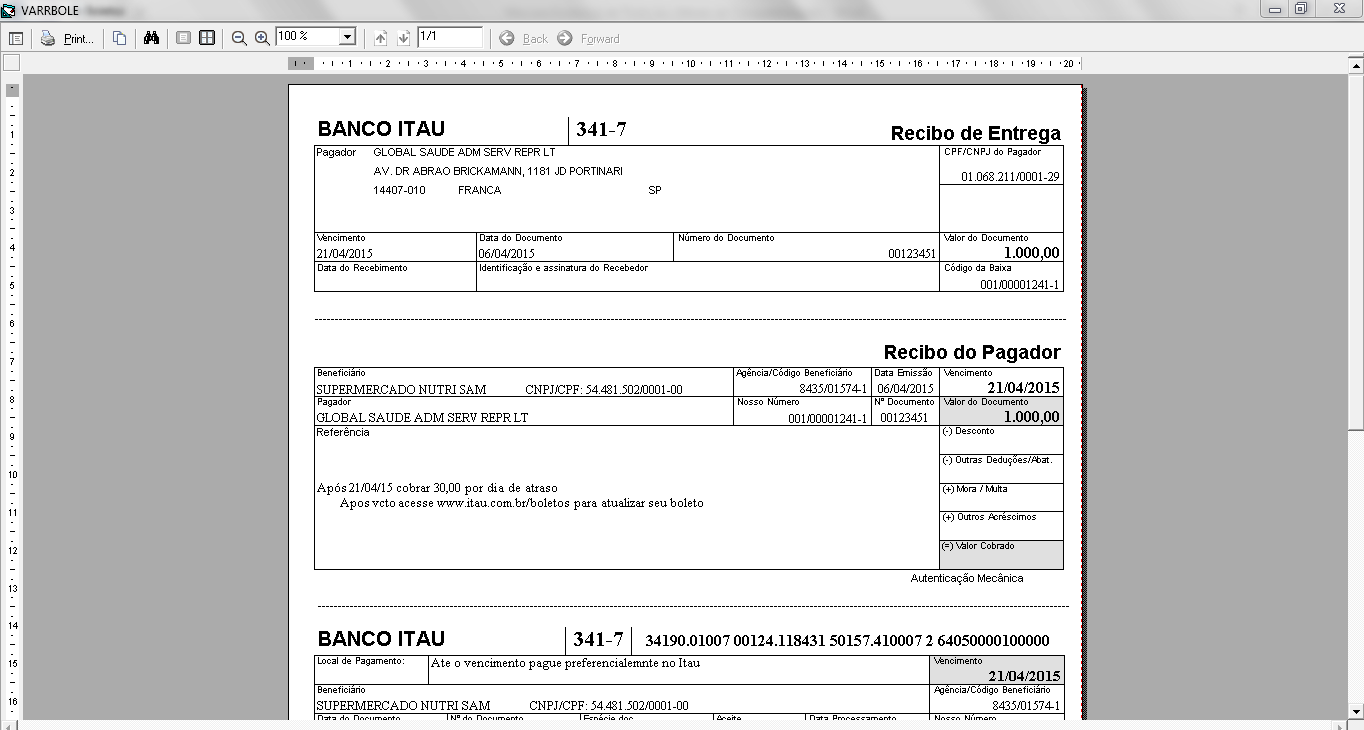Click the '(+) Mora / Multa' label
The image size is (1364, 730).
coord(975,489)
